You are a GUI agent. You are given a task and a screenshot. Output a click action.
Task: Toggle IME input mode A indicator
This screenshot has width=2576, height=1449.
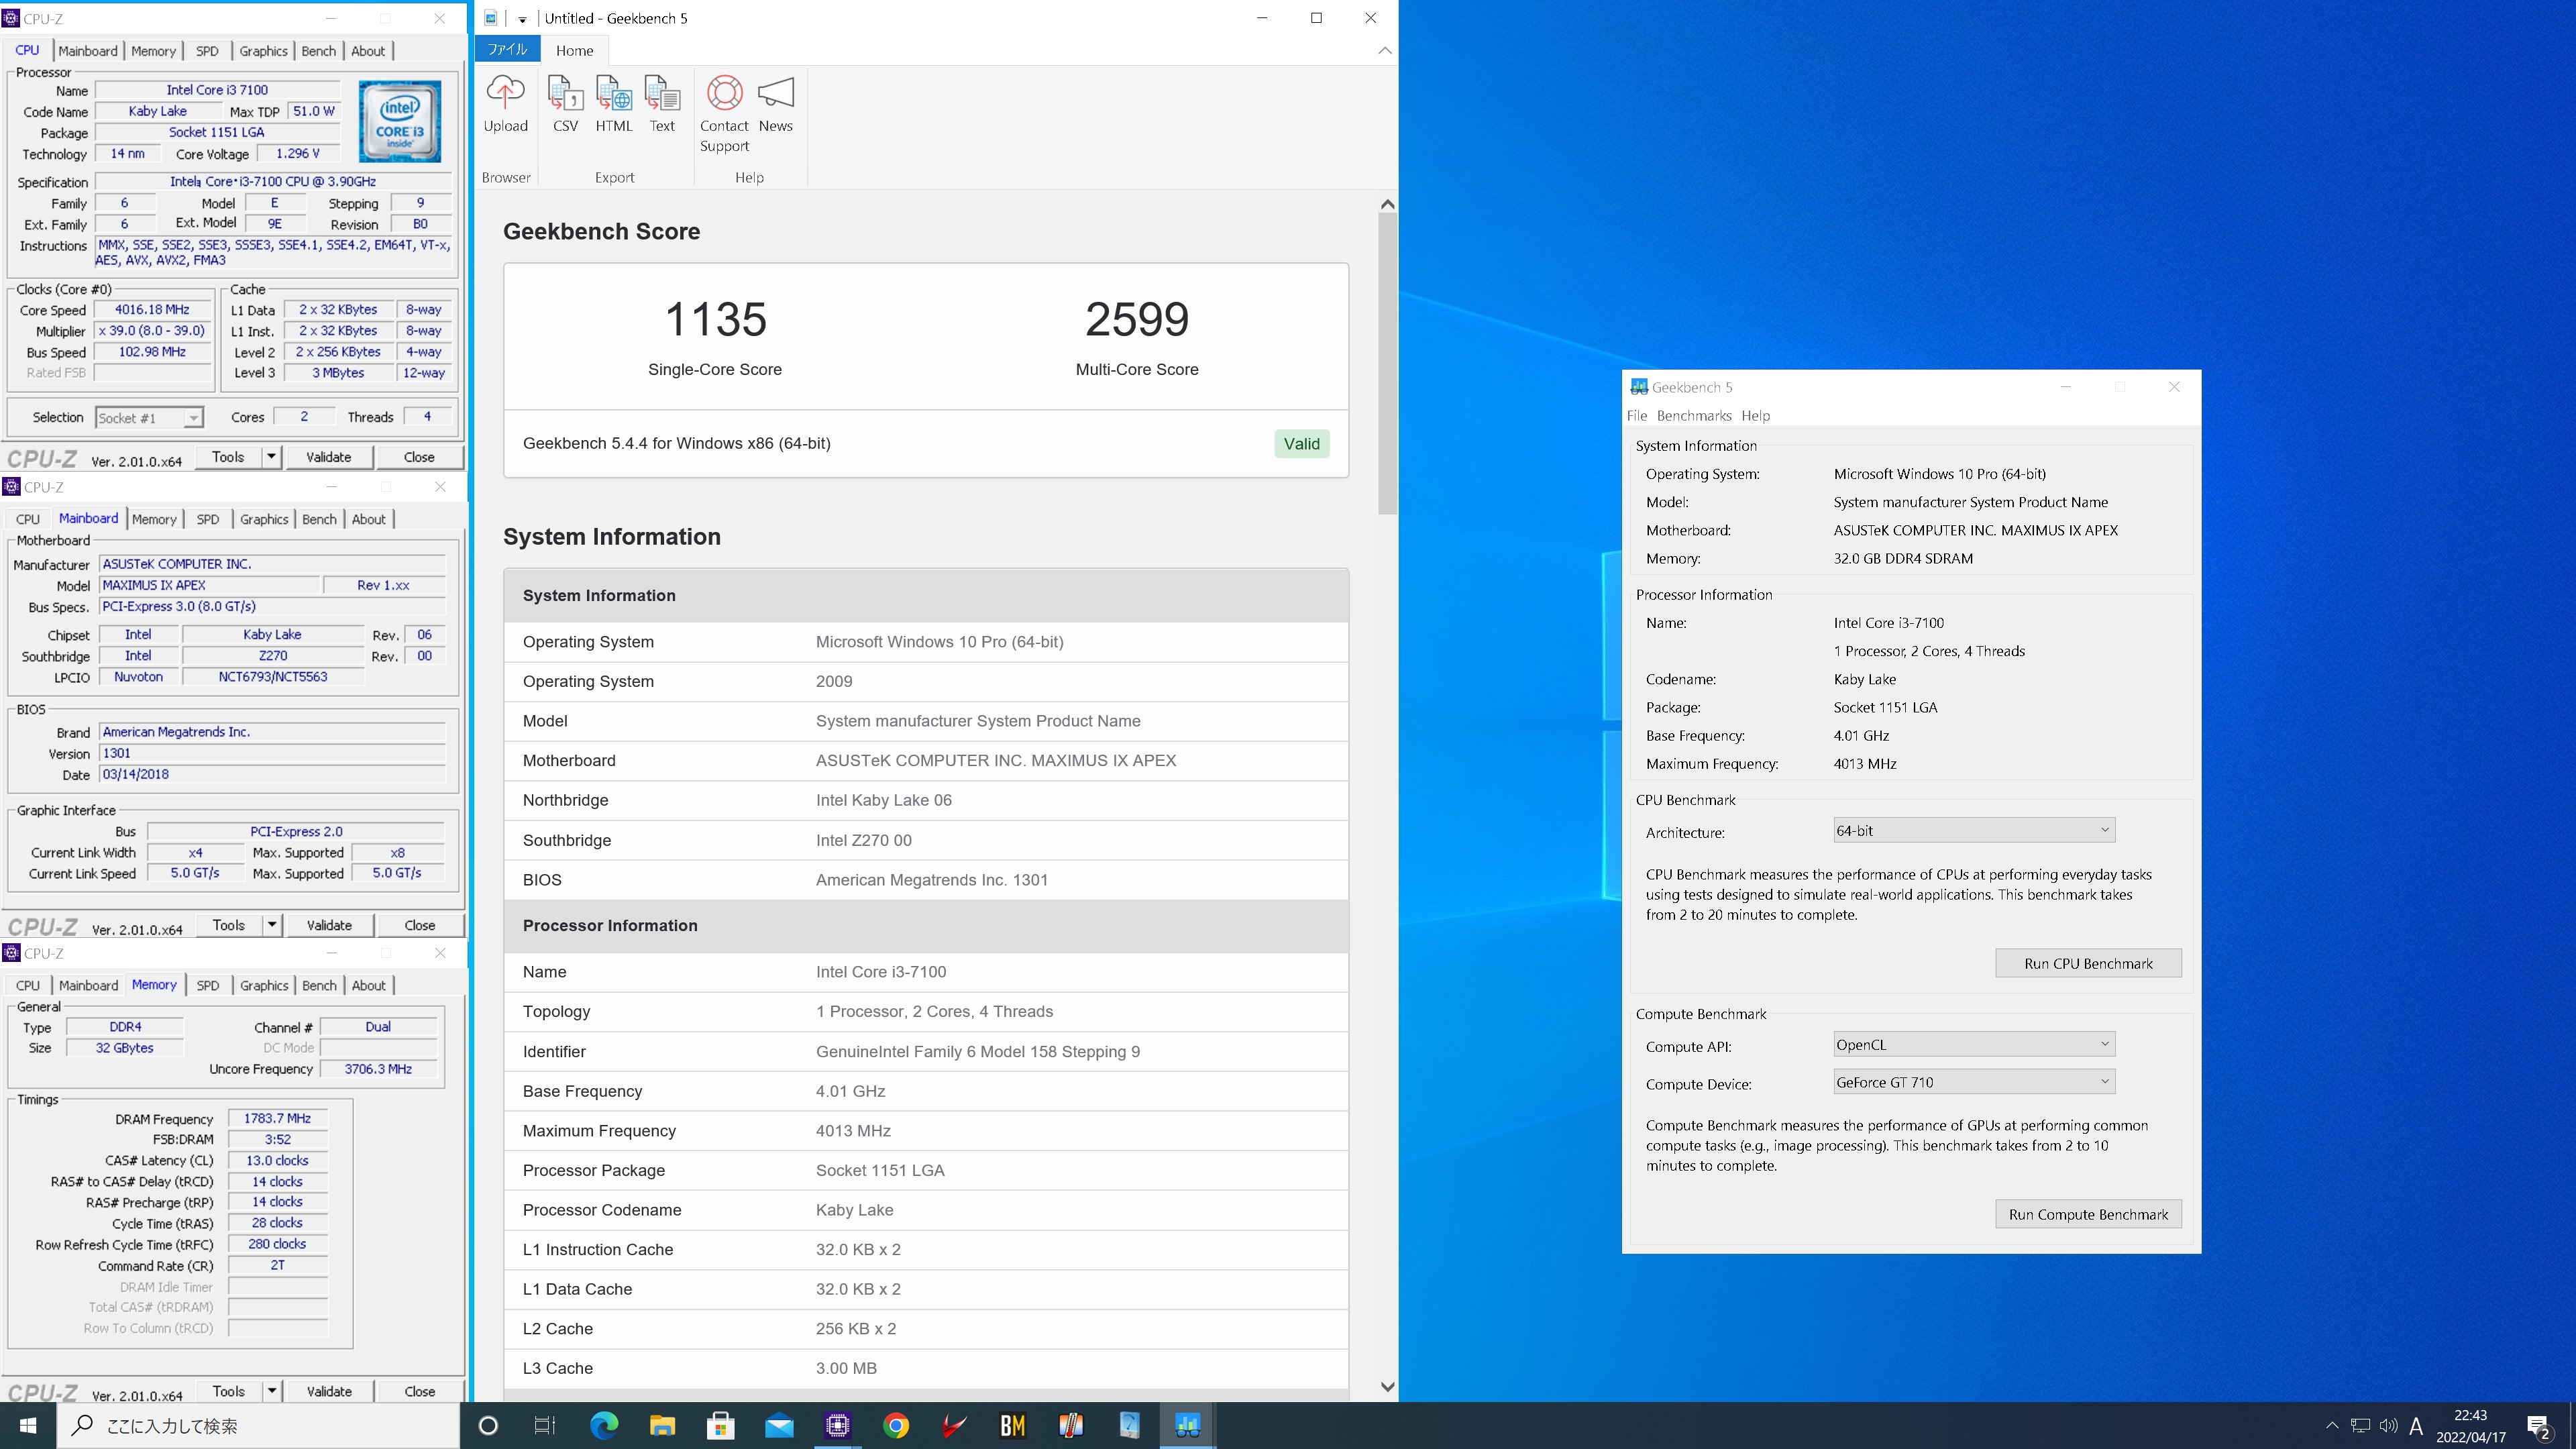[x=2416, y=1426]
